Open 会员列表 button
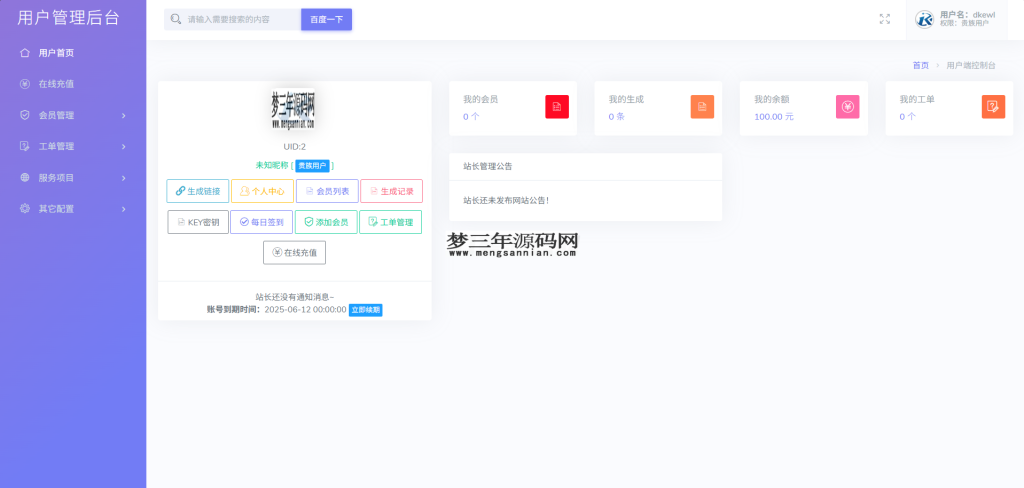1024x488 pixels. coord(327,191)
